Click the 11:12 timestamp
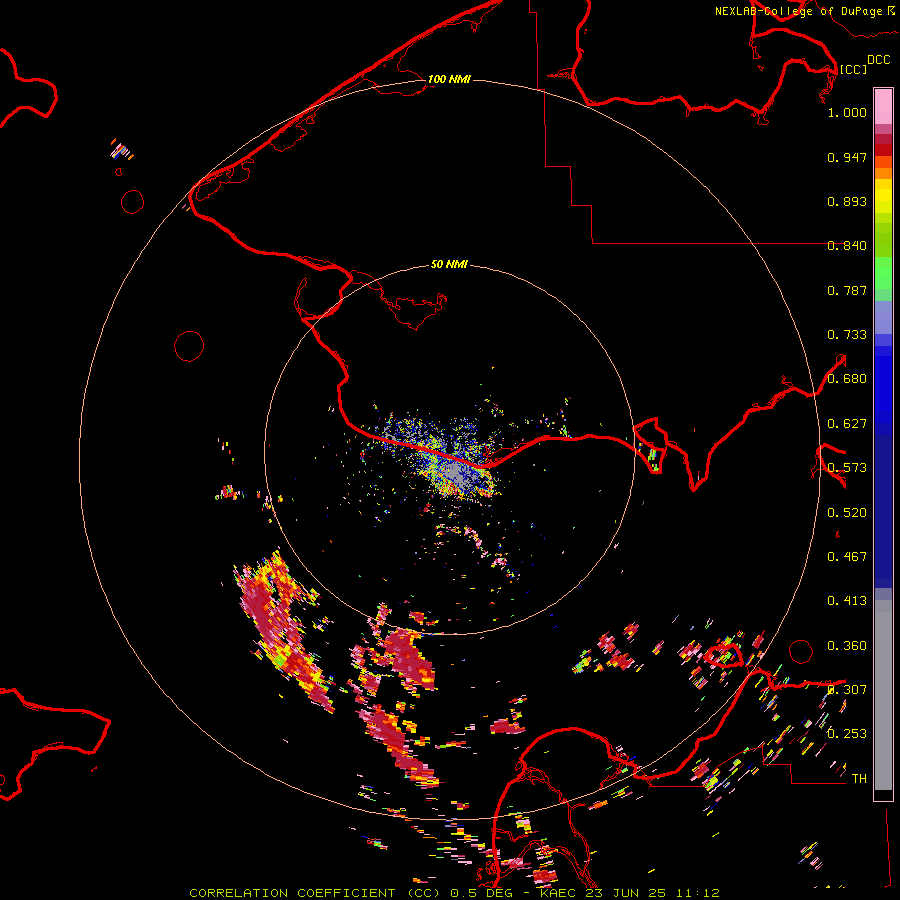900x900 pixels. point(698,893)
